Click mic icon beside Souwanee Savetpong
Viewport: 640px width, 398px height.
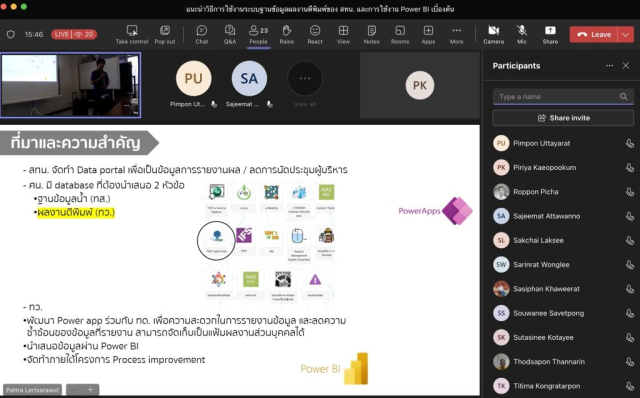click(x=630, y=313)
